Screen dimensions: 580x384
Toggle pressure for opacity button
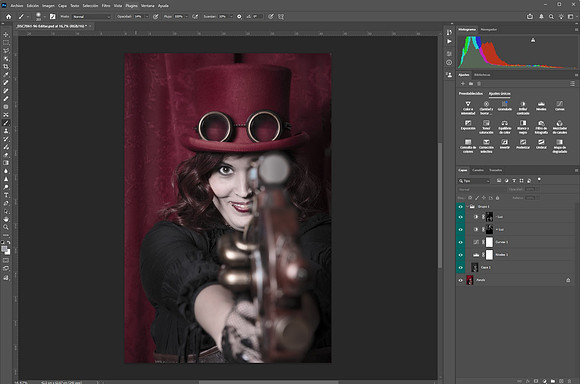pos(156,17)
